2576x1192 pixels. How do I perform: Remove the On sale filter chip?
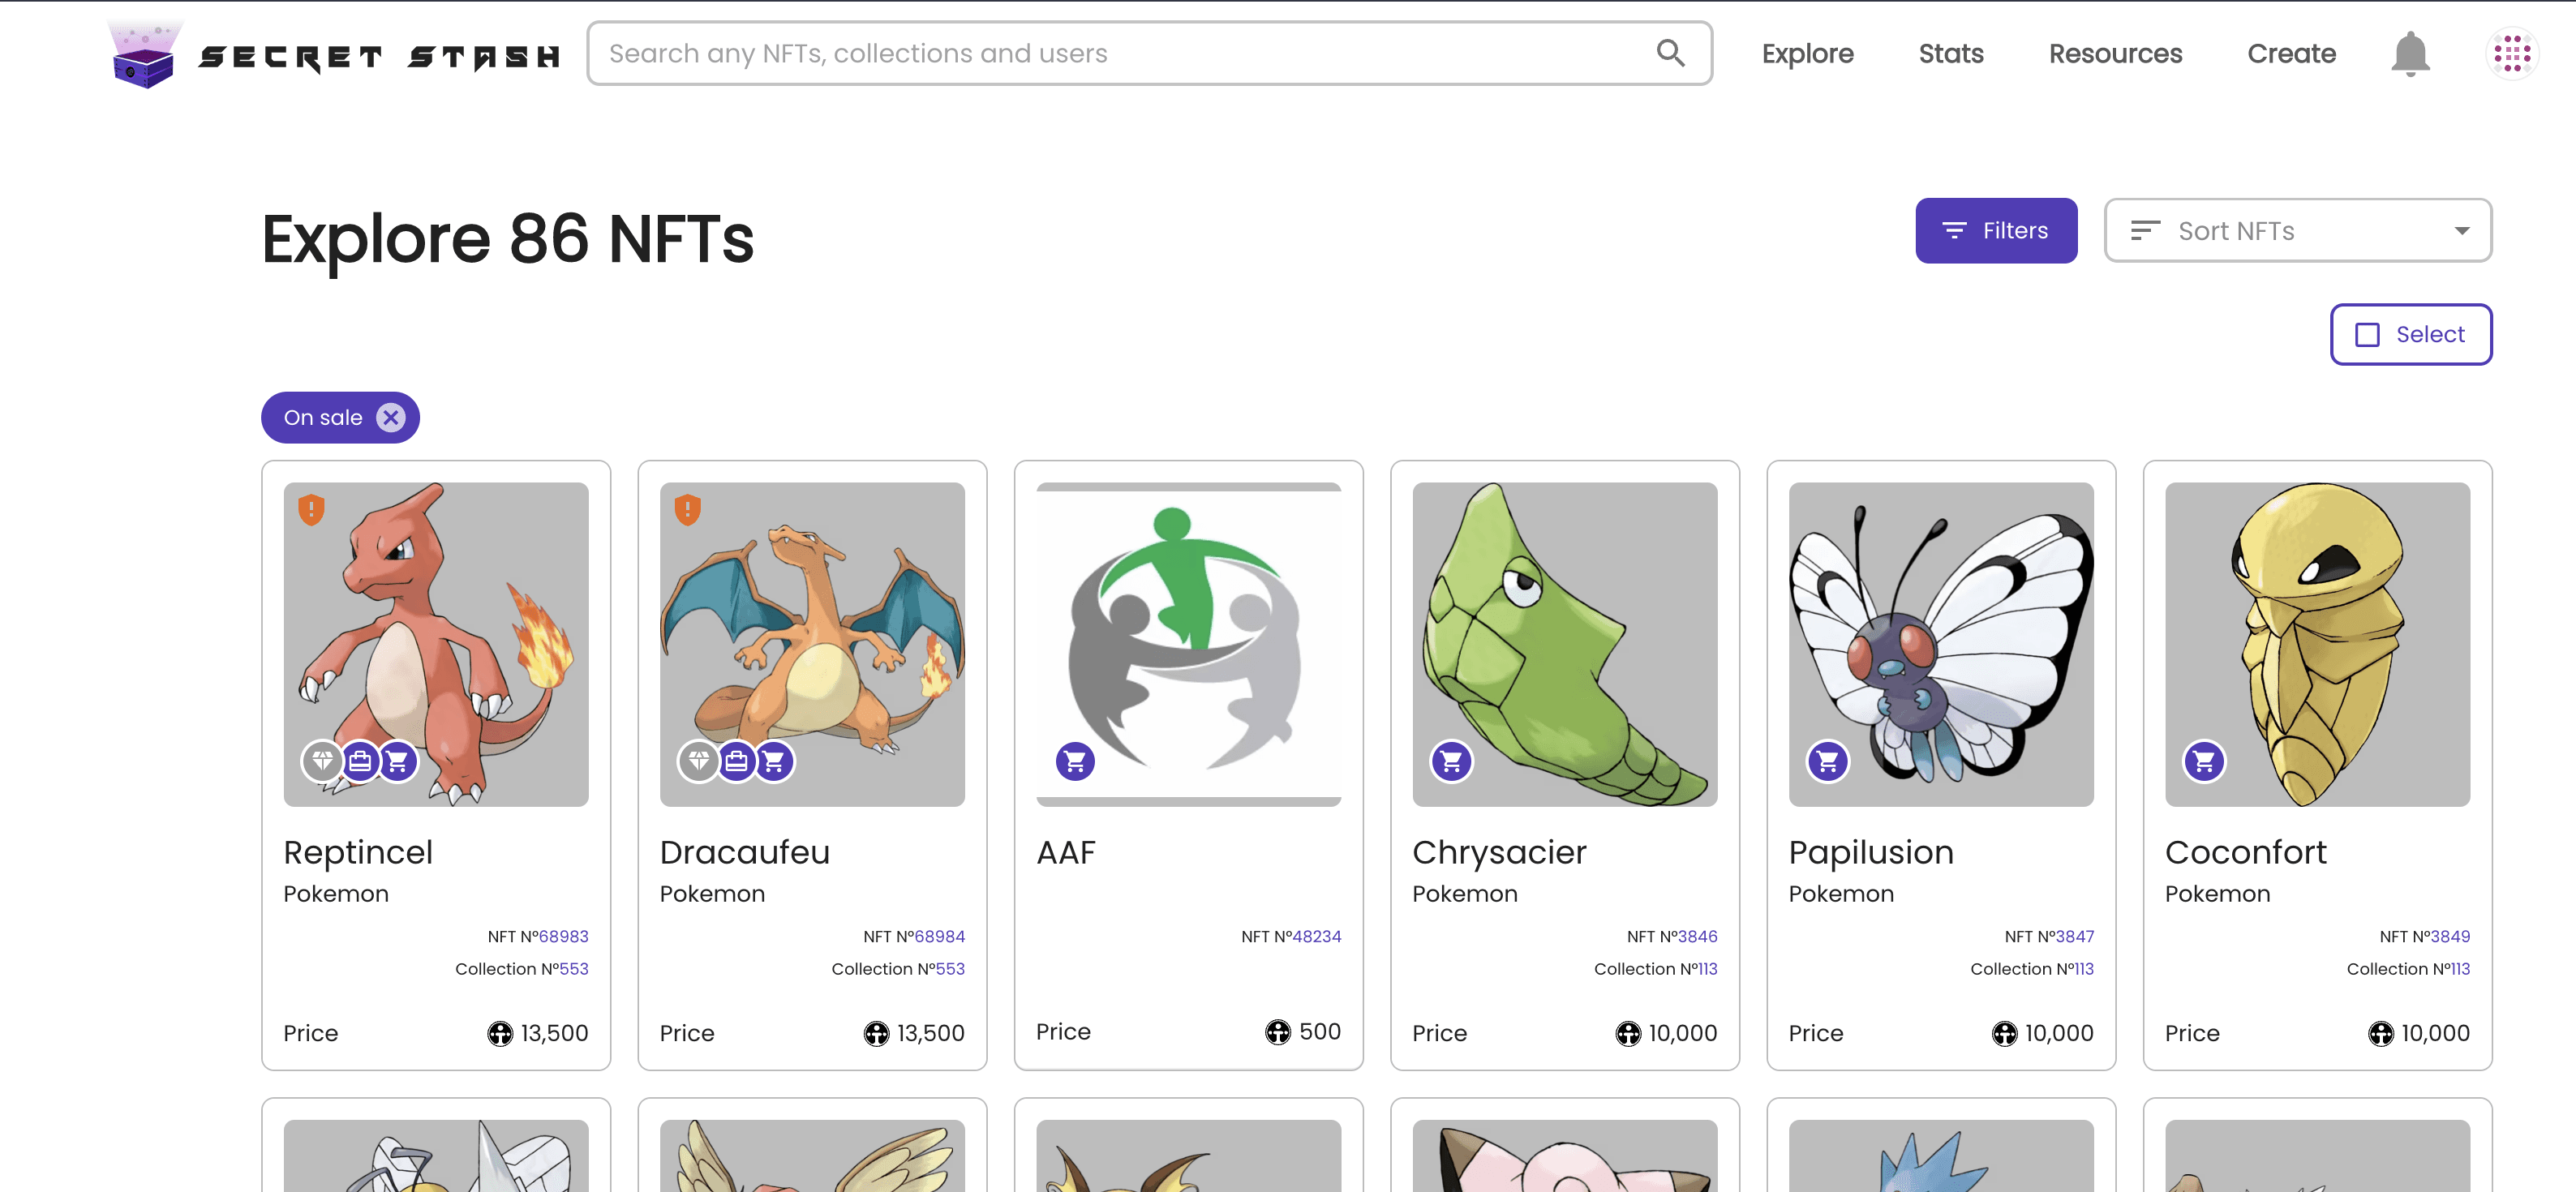[x=391, y=418]
